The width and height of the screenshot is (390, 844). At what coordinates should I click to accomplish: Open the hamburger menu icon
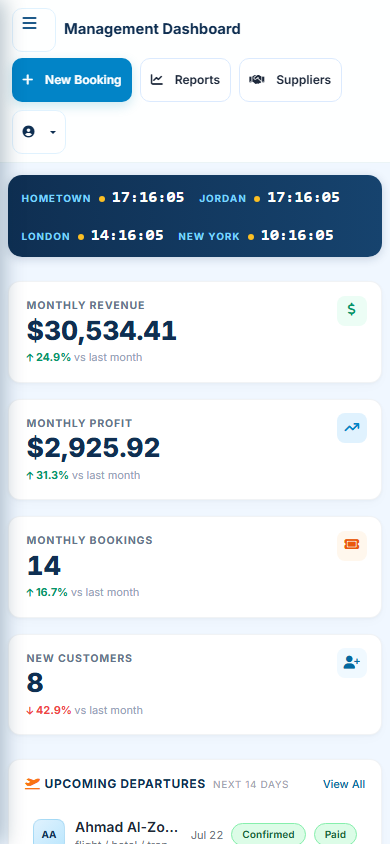[30, 23]
